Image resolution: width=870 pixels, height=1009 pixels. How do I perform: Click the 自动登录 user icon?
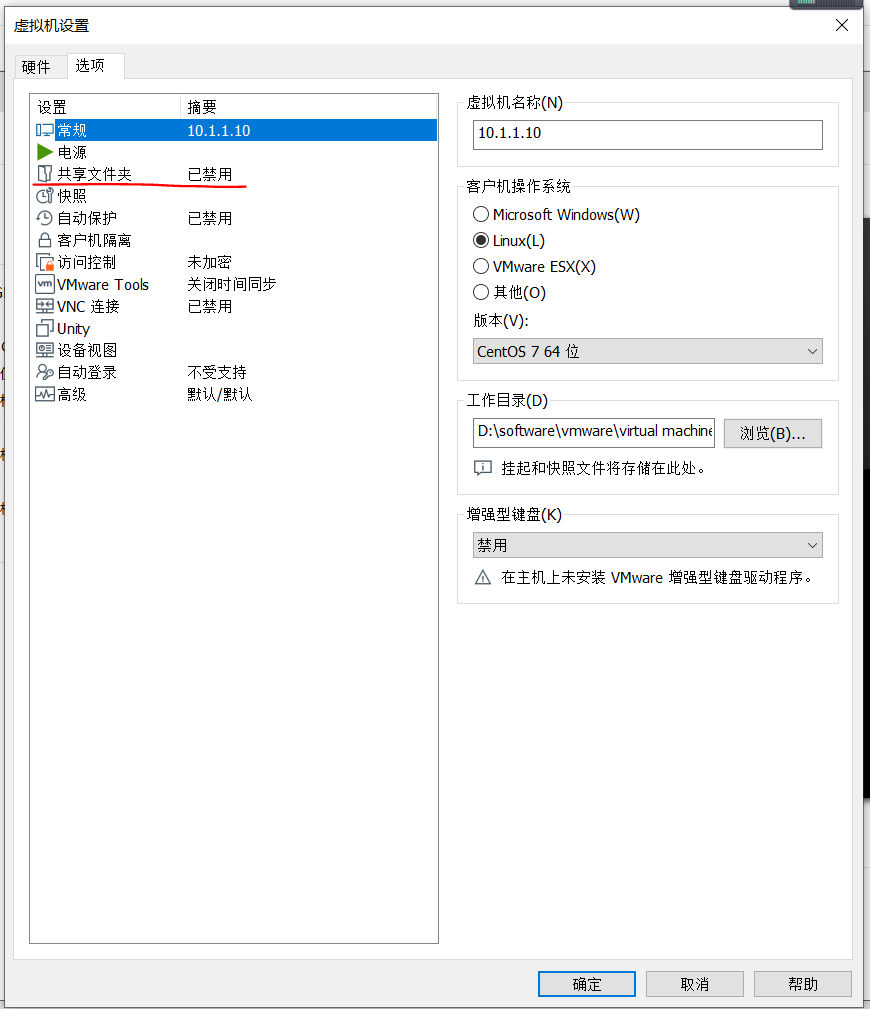point(44,372)
